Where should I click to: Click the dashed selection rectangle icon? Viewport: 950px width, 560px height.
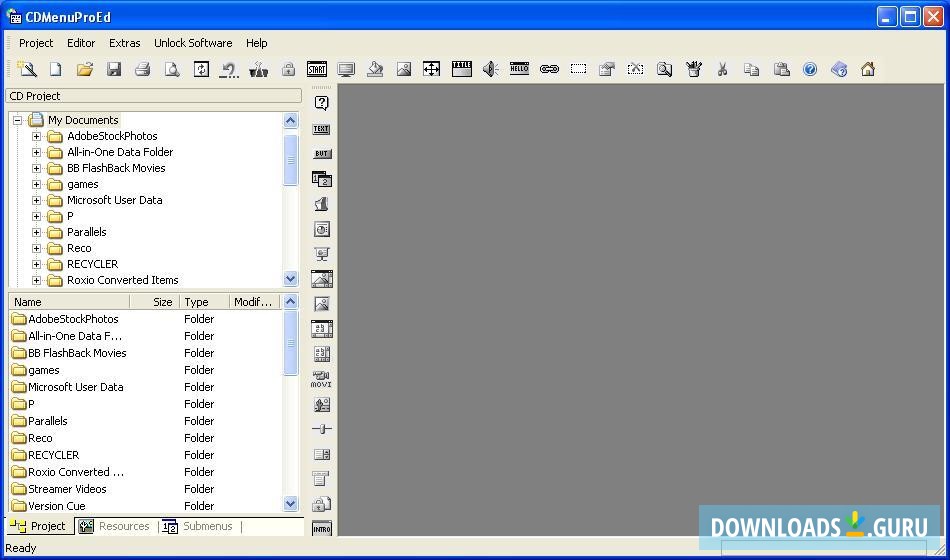click(x=578, y=68)
